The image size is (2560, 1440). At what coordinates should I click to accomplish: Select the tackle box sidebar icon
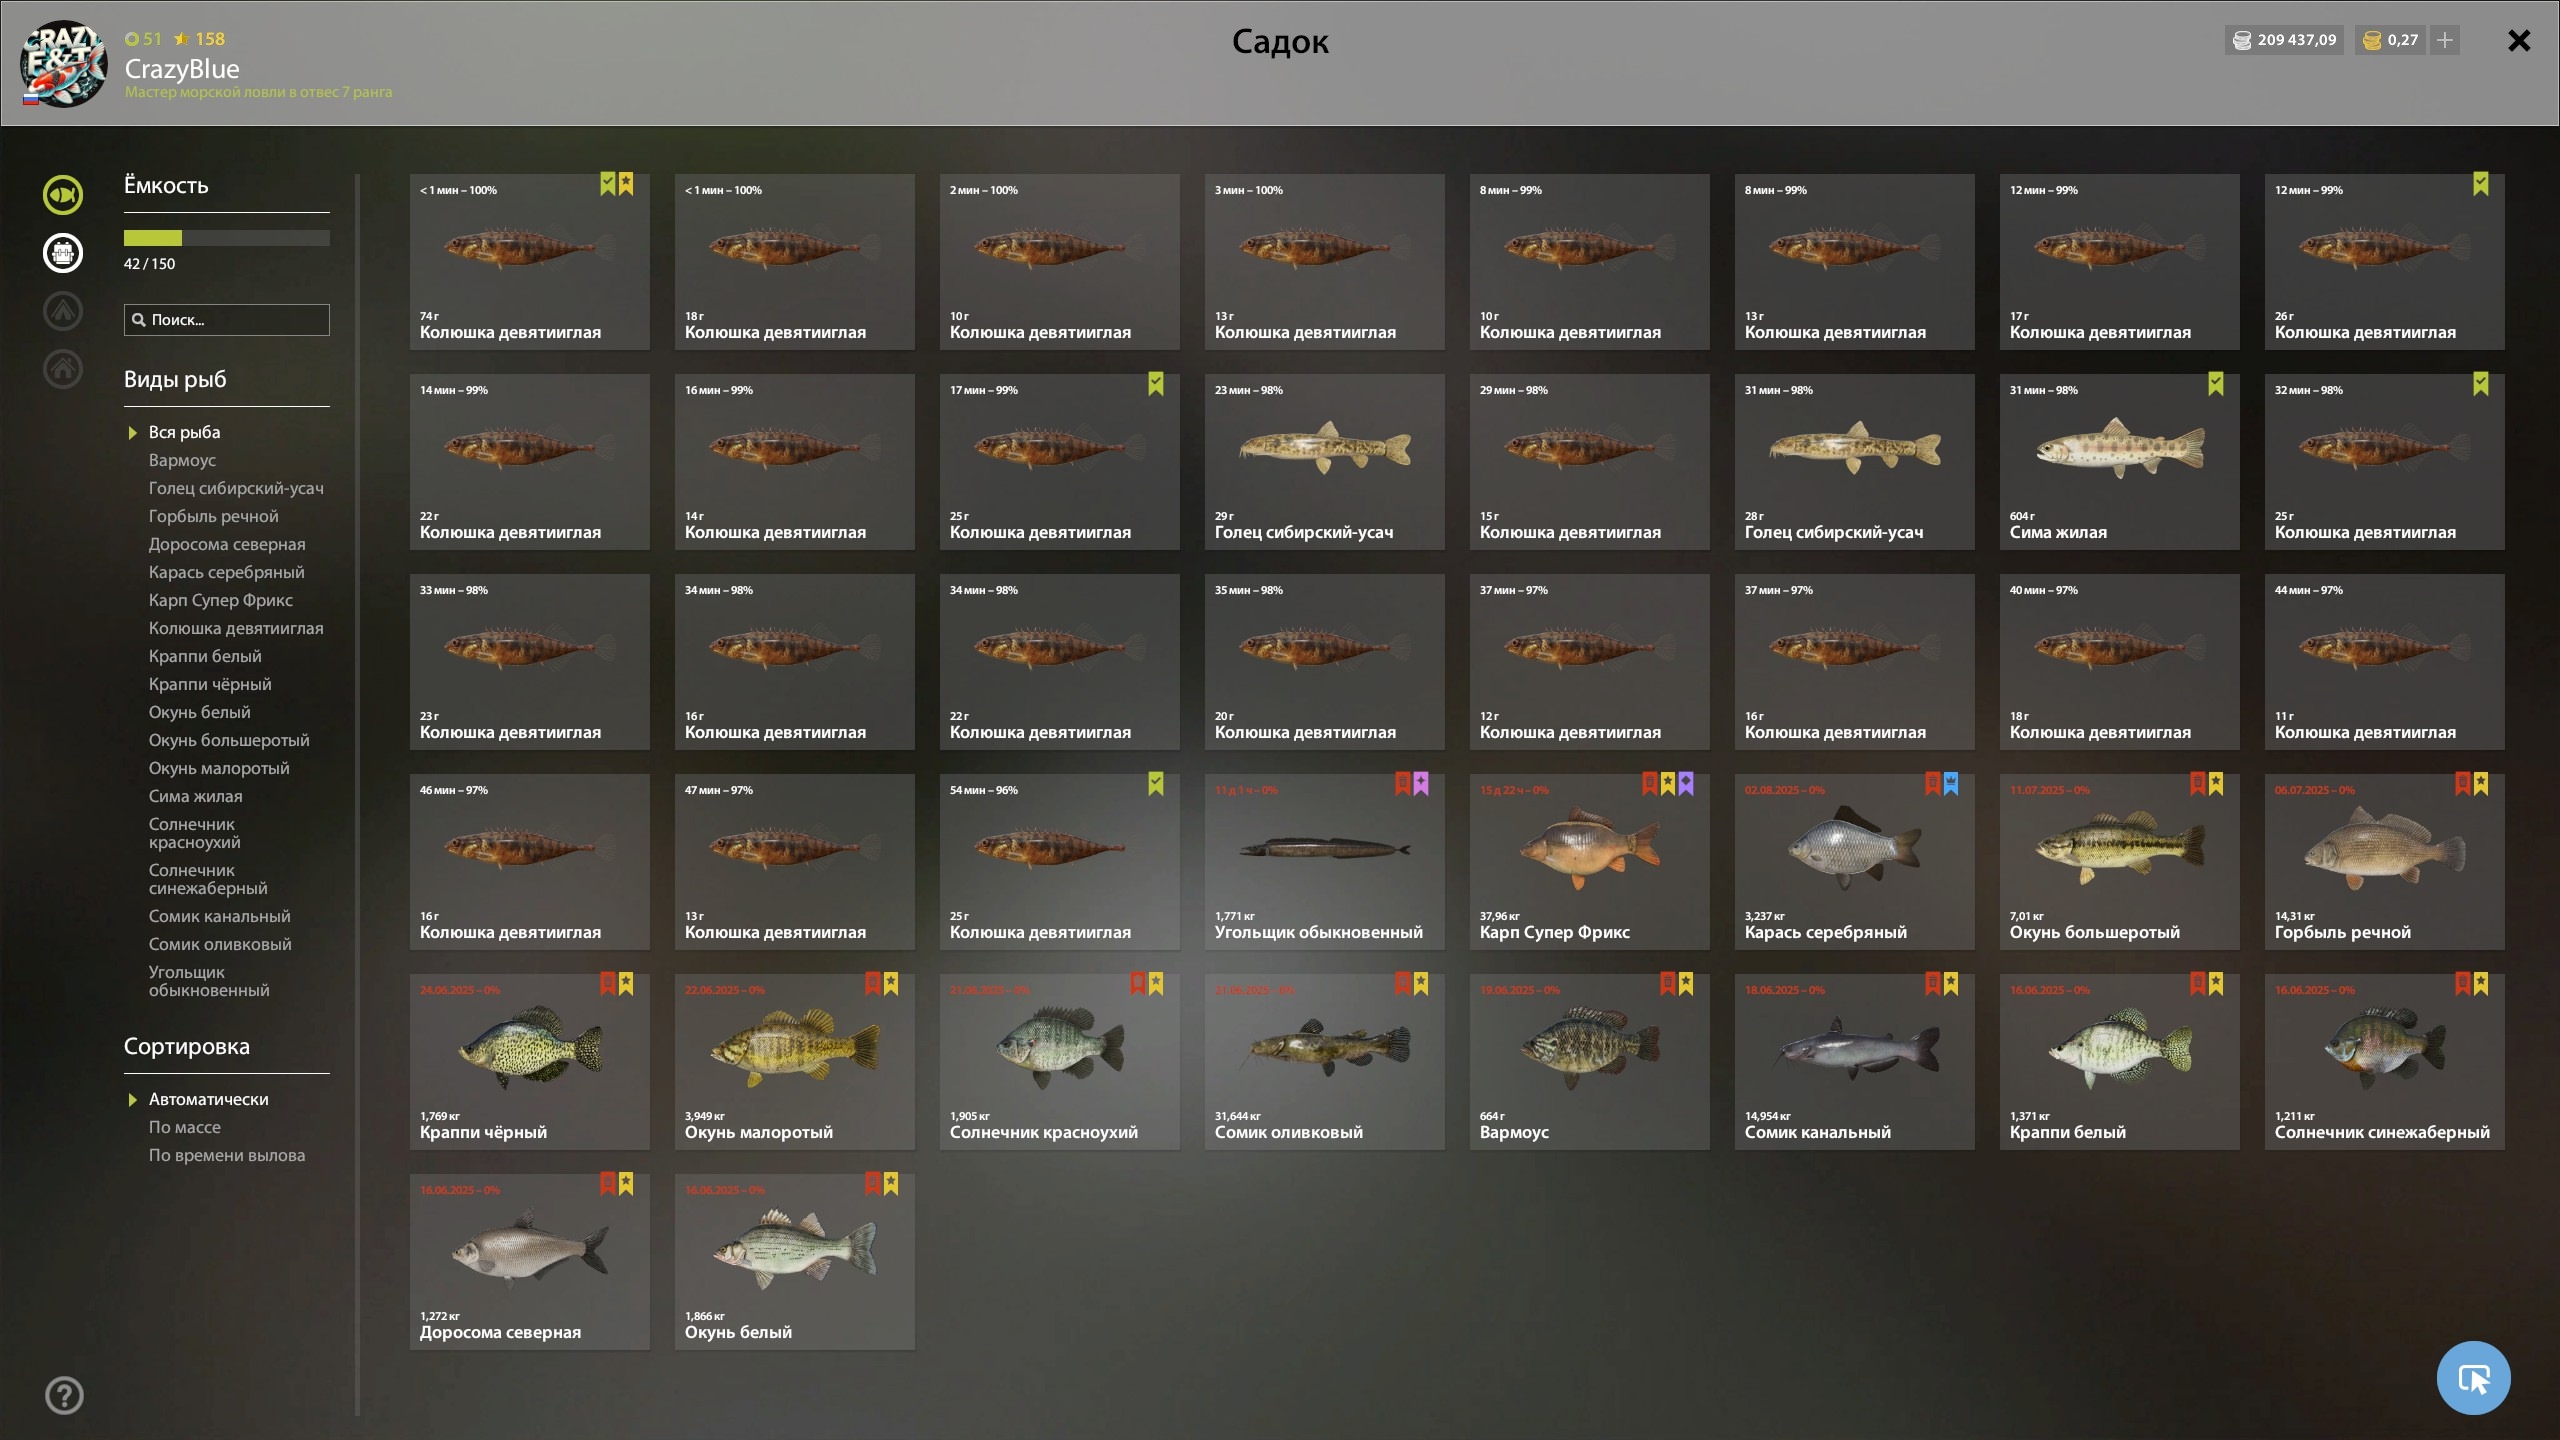(x=63, y=253)
